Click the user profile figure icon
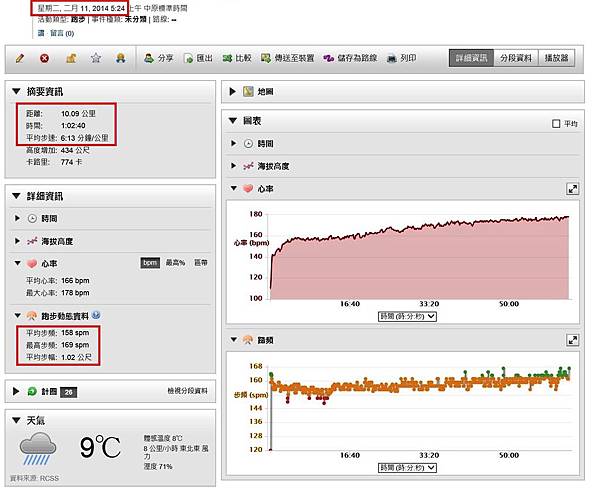600x493 pixels. click(121, 58)
